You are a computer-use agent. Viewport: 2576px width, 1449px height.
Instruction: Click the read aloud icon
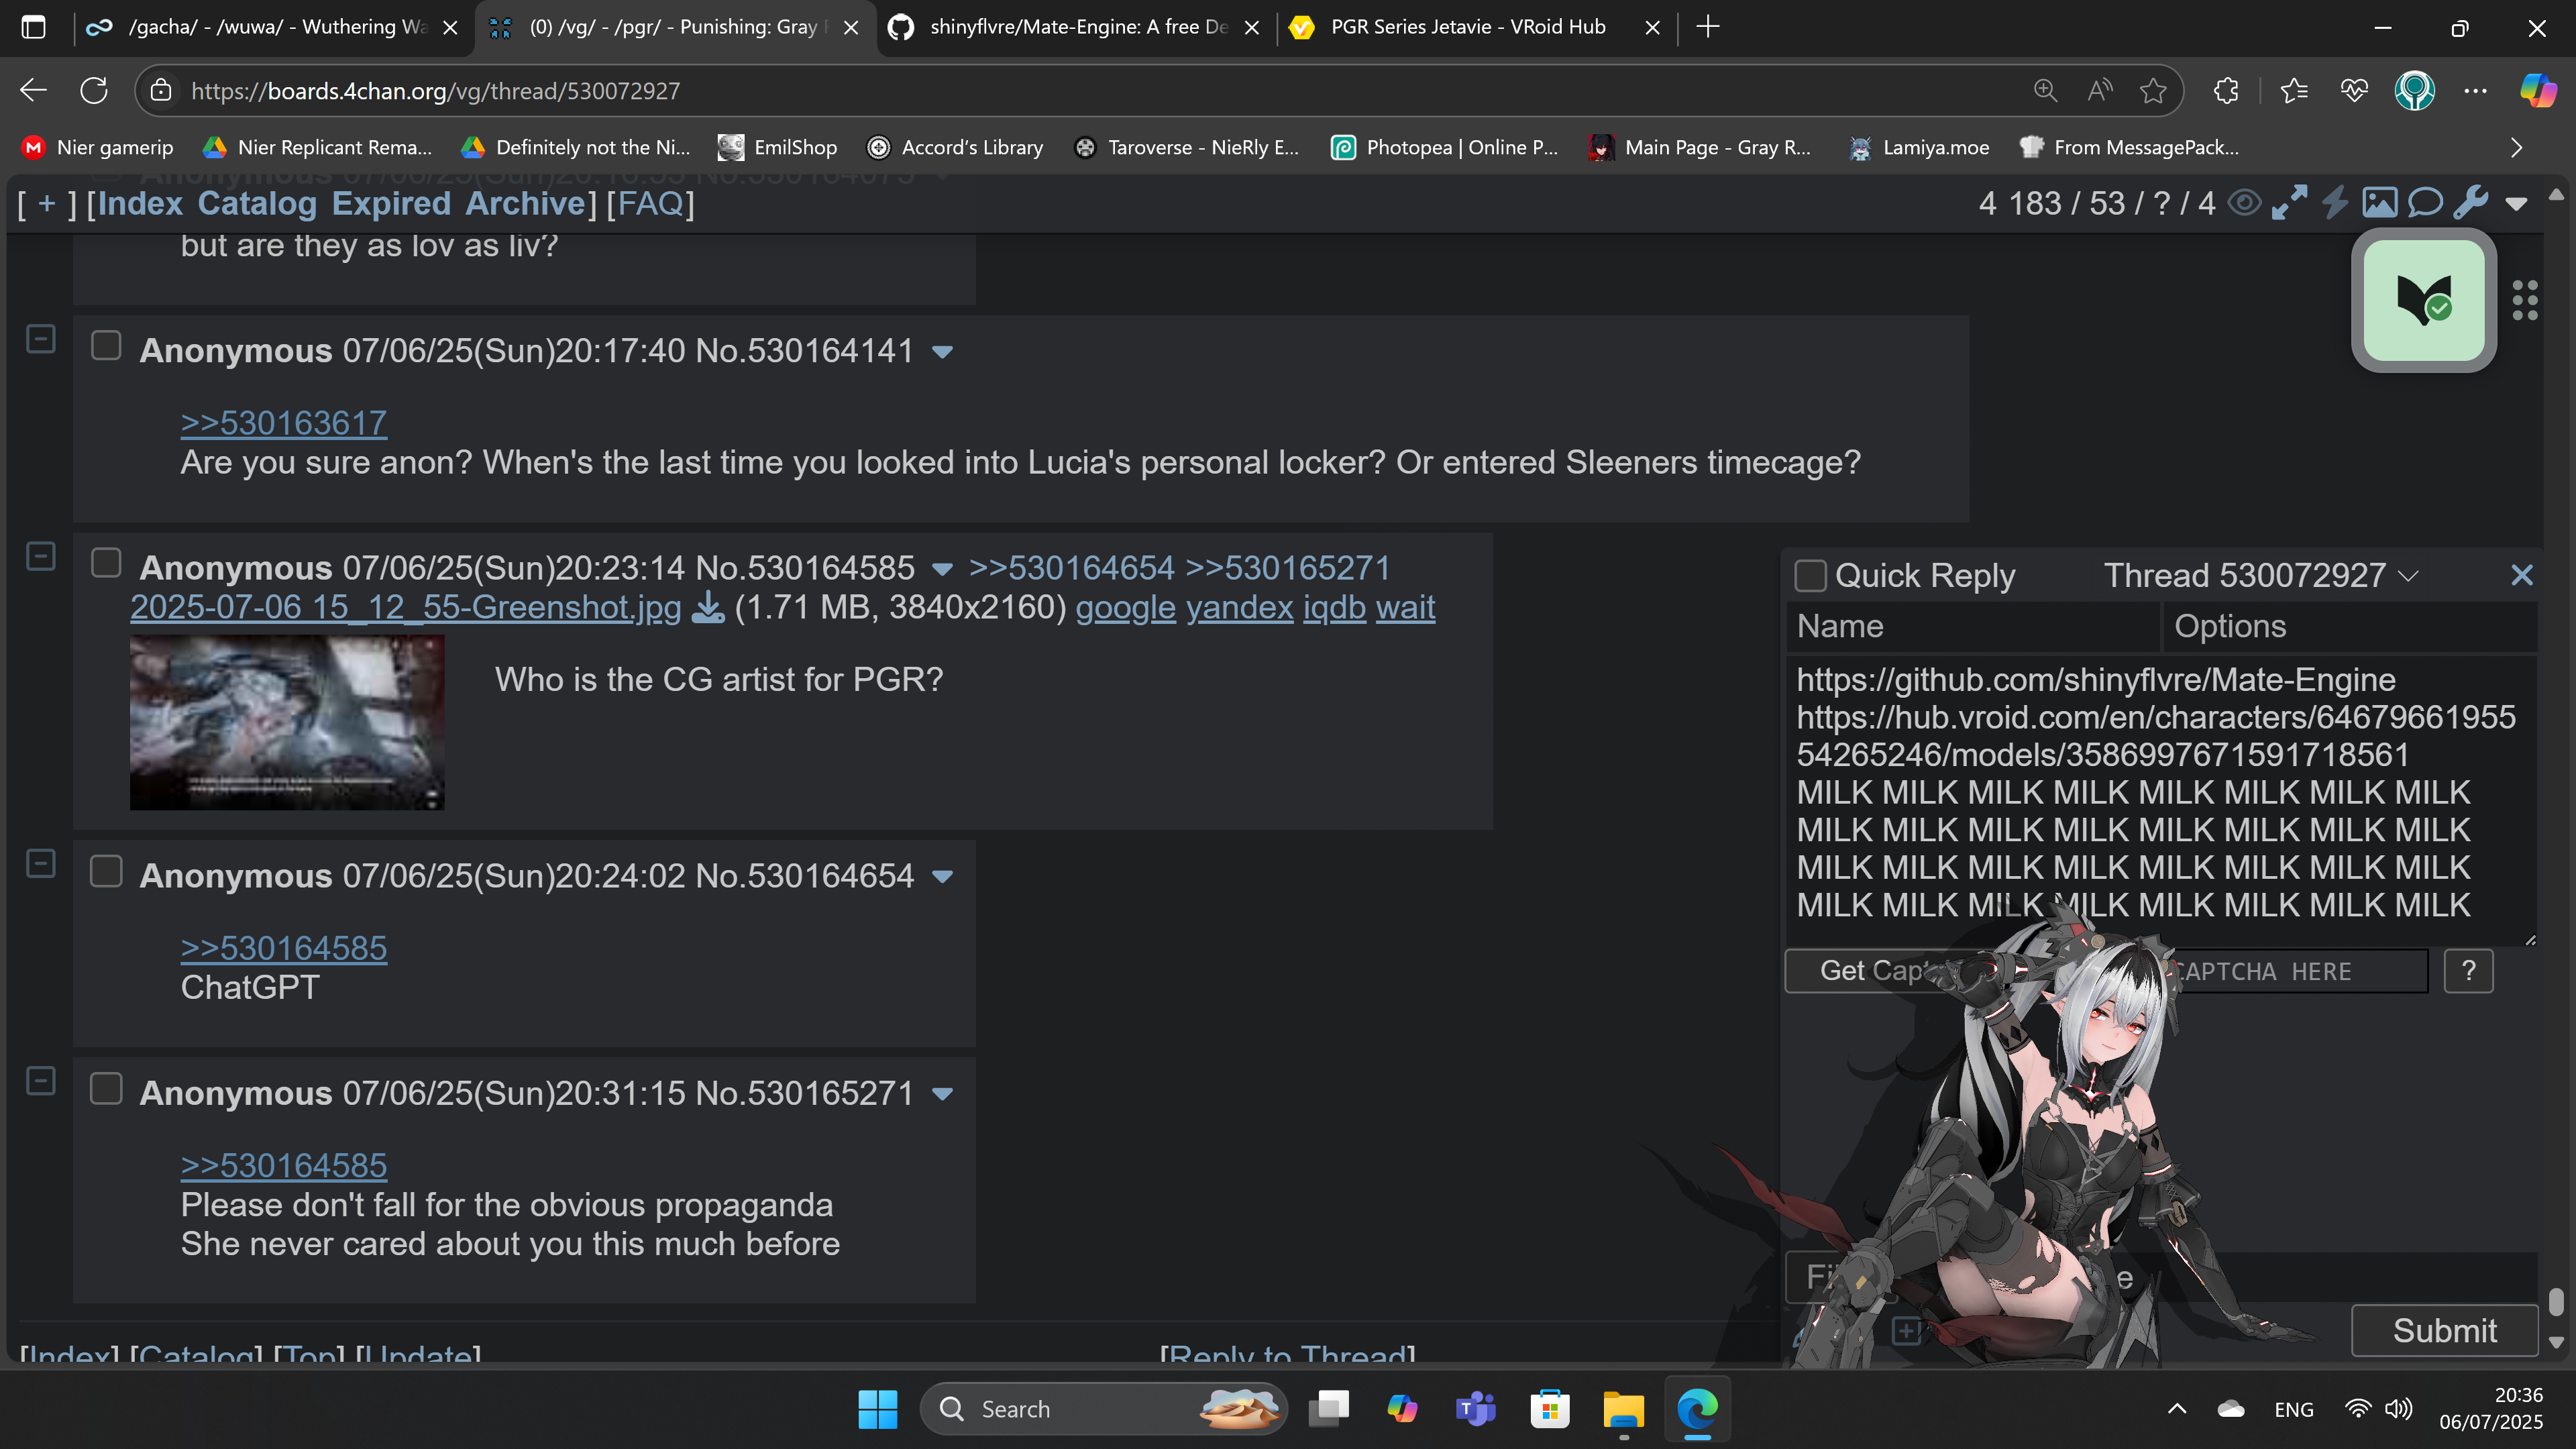point(2099,91)
